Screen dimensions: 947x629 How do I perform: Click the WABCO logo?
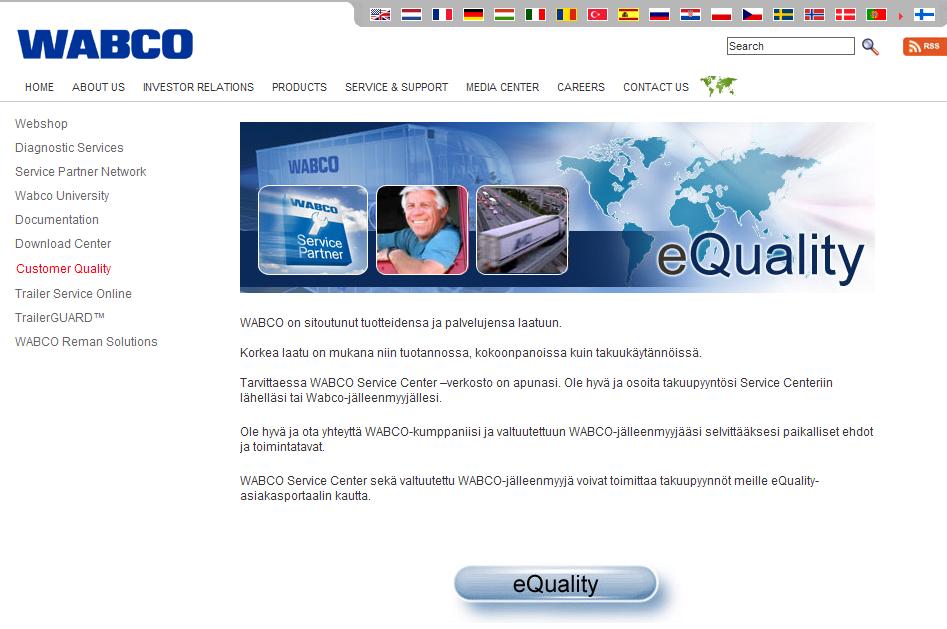click(x=105, y=44)
